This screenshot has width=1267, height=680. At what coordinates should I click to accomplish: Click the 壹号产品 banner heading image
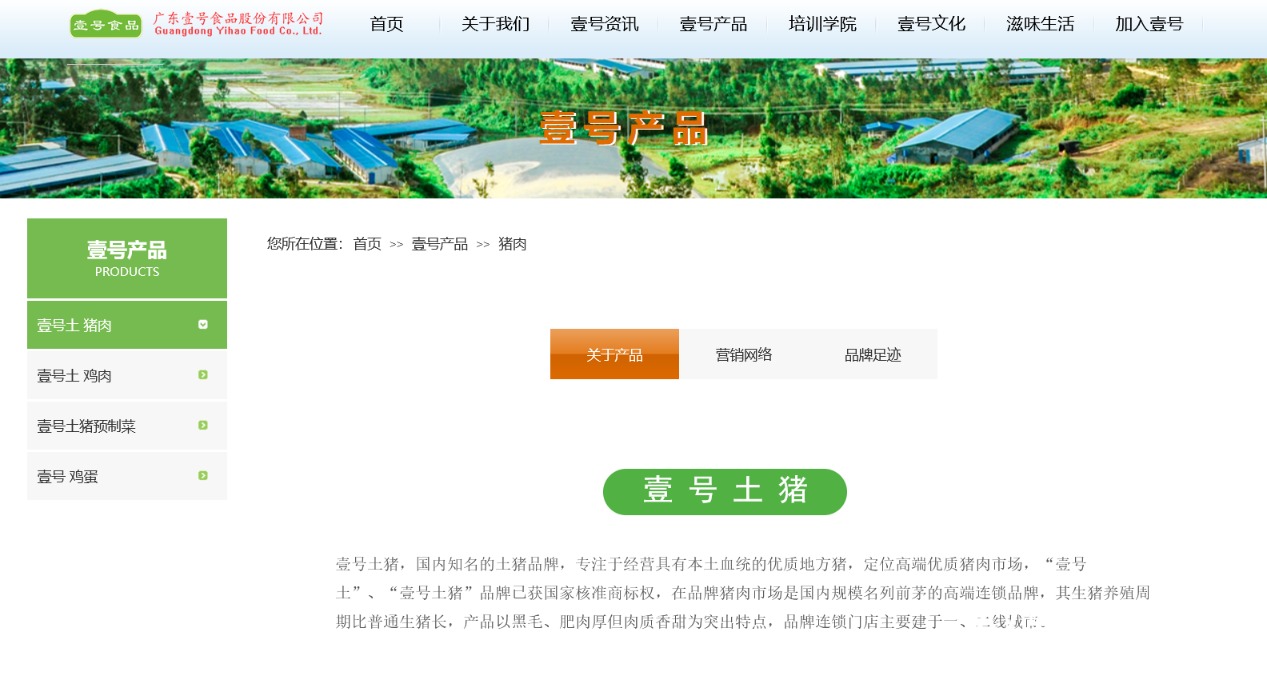click(x=624, y=127)
